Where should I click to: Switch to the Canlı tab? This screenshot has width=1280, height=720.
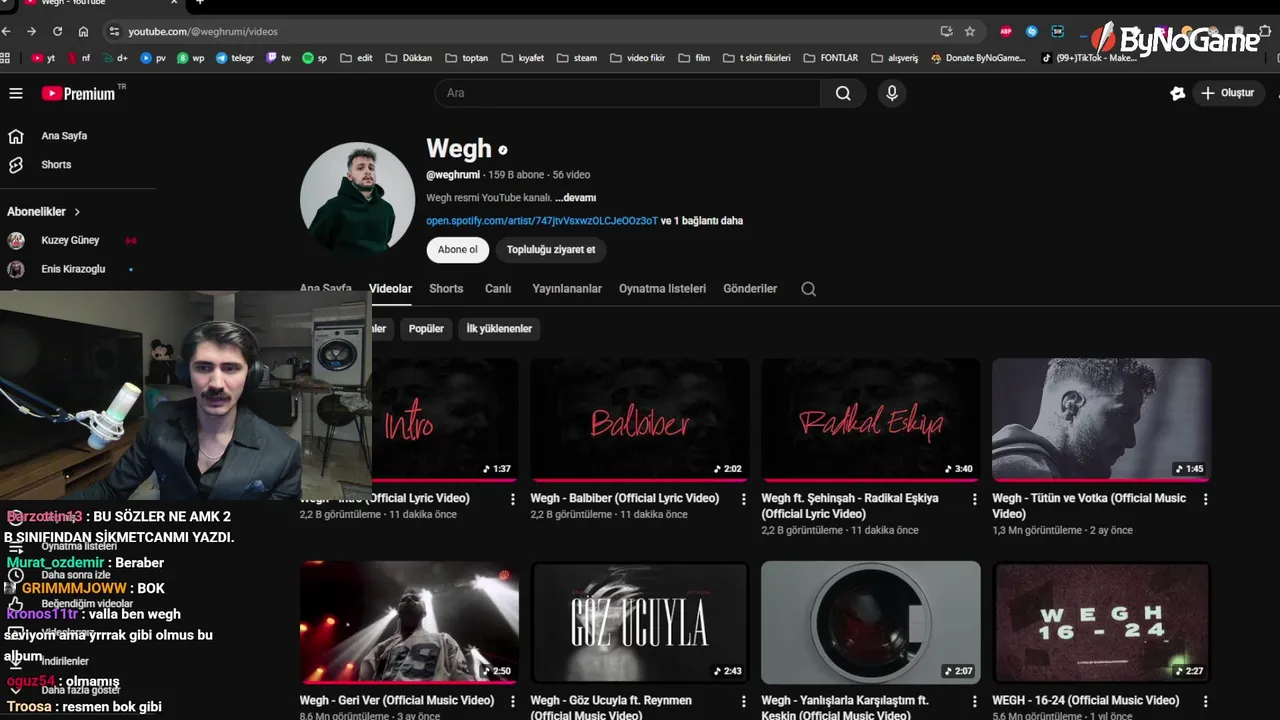tap(498, 288)
